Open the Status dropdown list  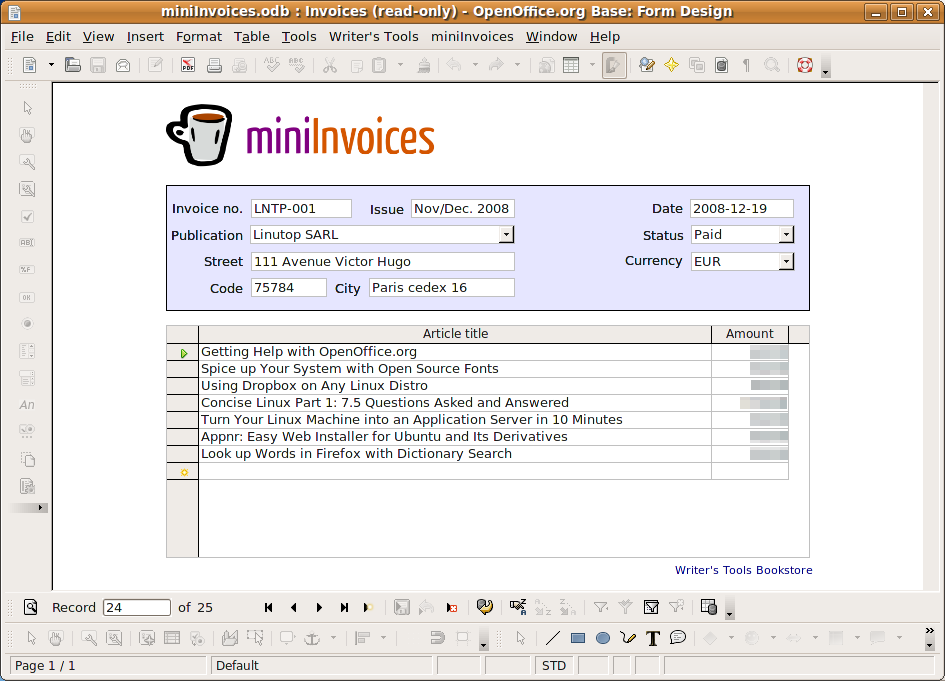click(x=786, y=234)
